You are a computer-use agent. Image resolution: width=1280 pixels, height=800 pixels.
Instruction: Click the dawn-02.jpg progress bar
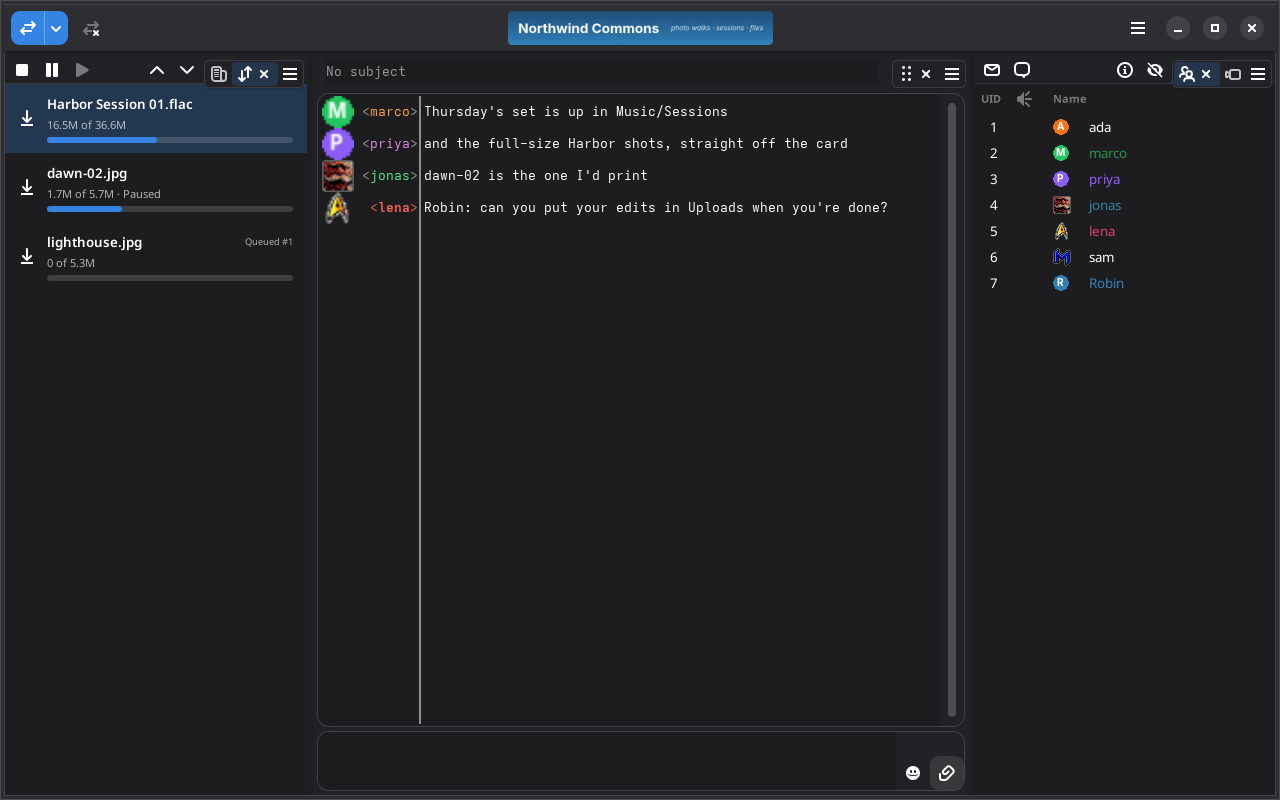tap(170, 209)
